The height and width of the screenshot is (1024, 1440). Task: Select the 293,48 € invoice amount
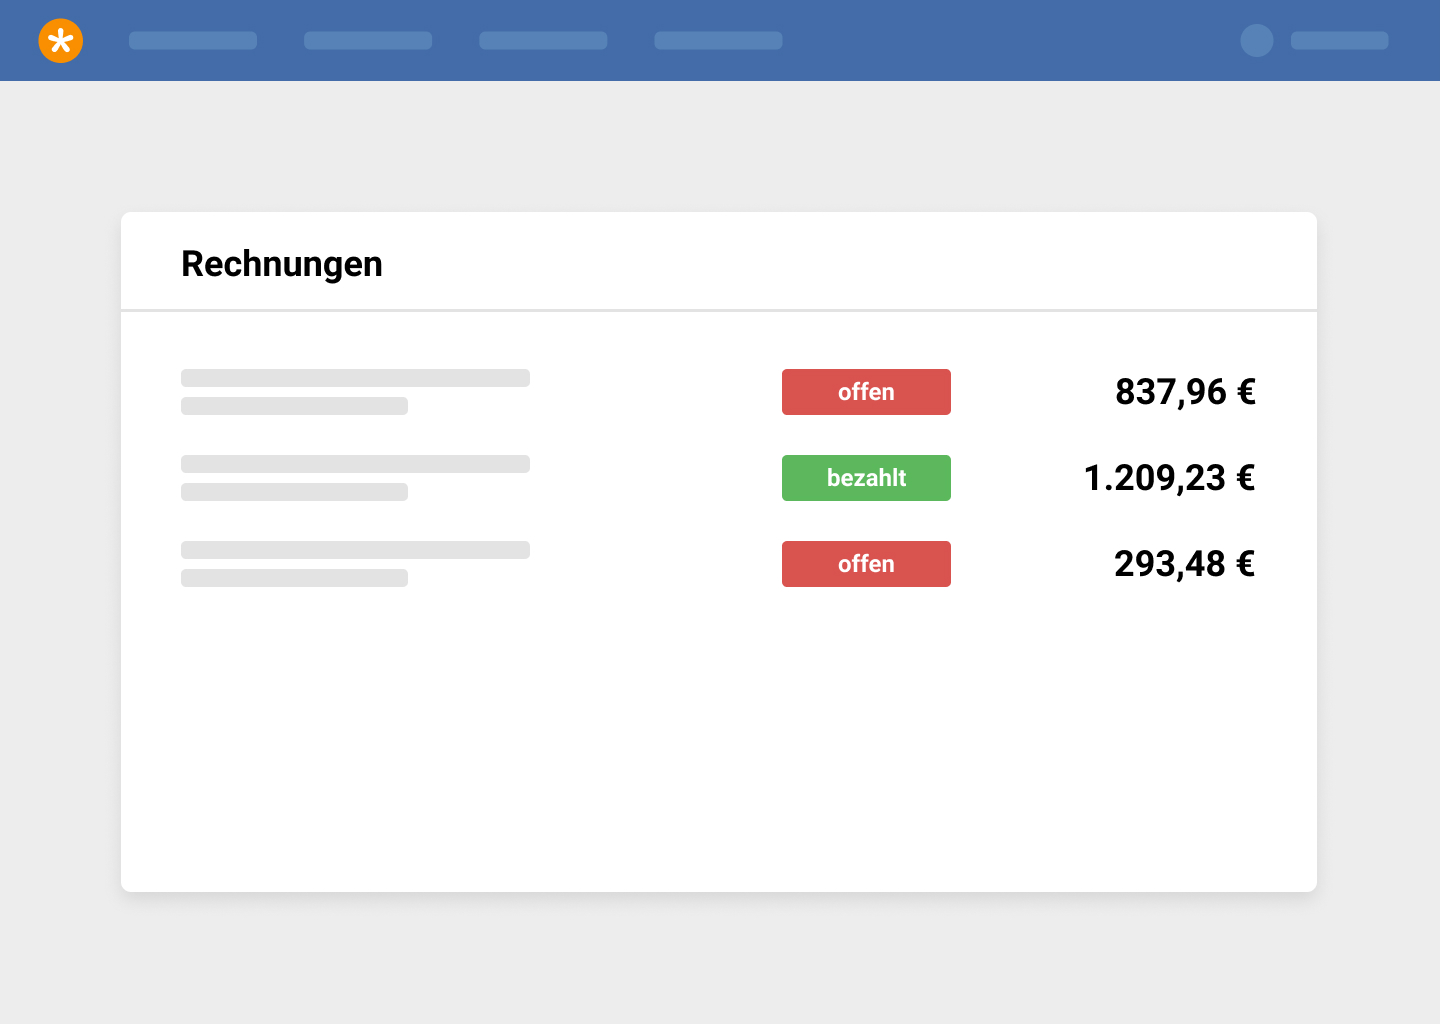(1184, 564)
